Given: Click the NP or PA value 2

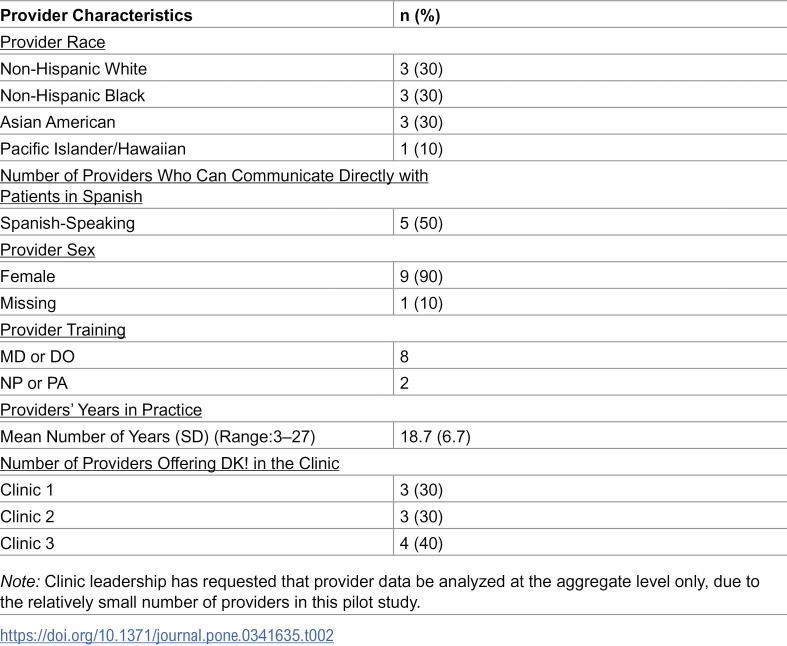Looking at the screenshot, I should 404,383.
